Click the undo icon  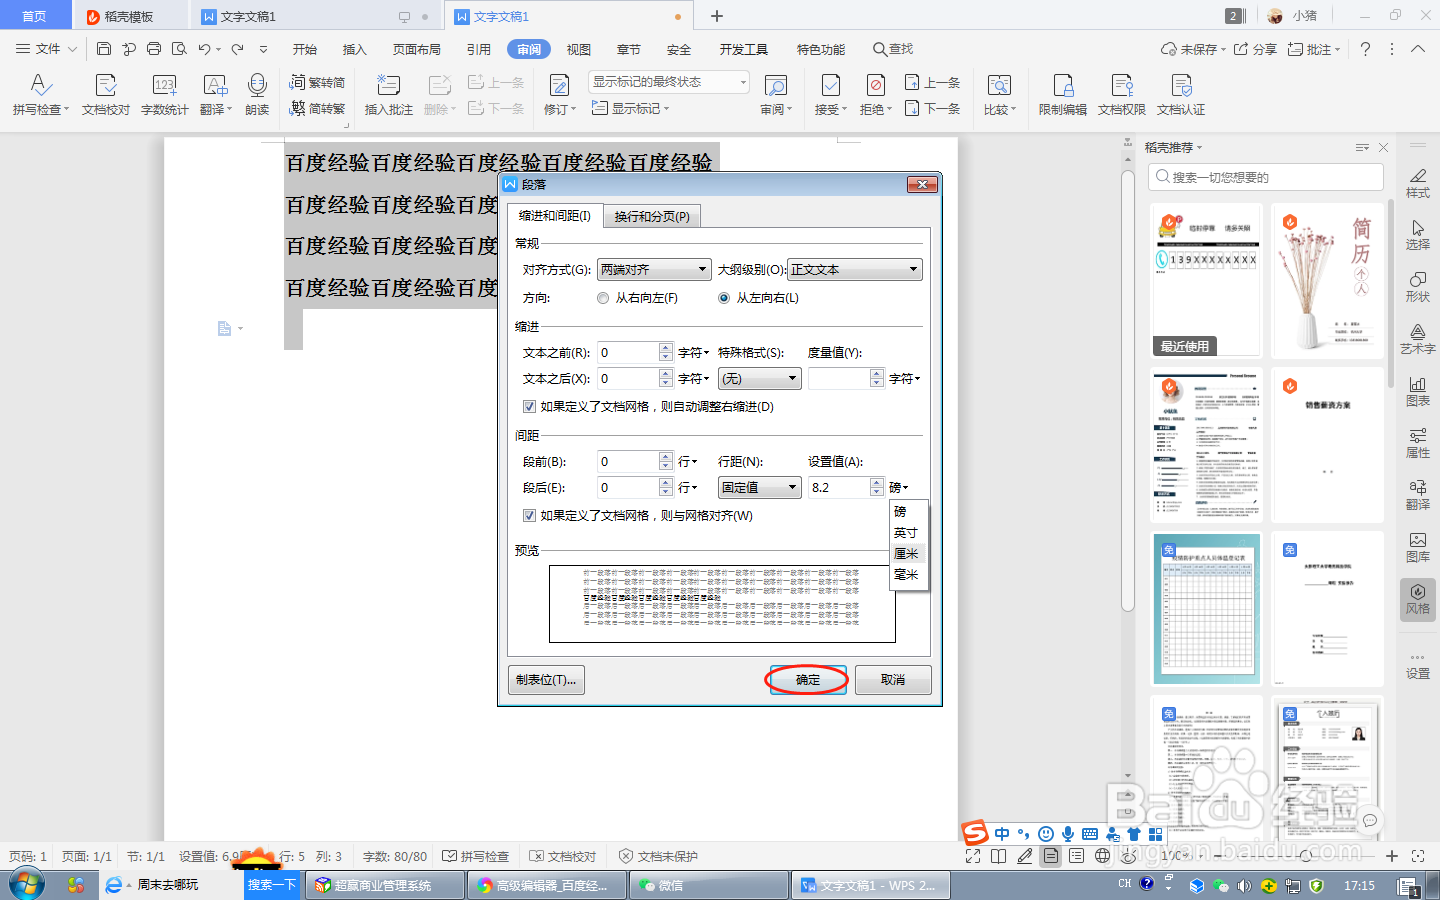204,48
